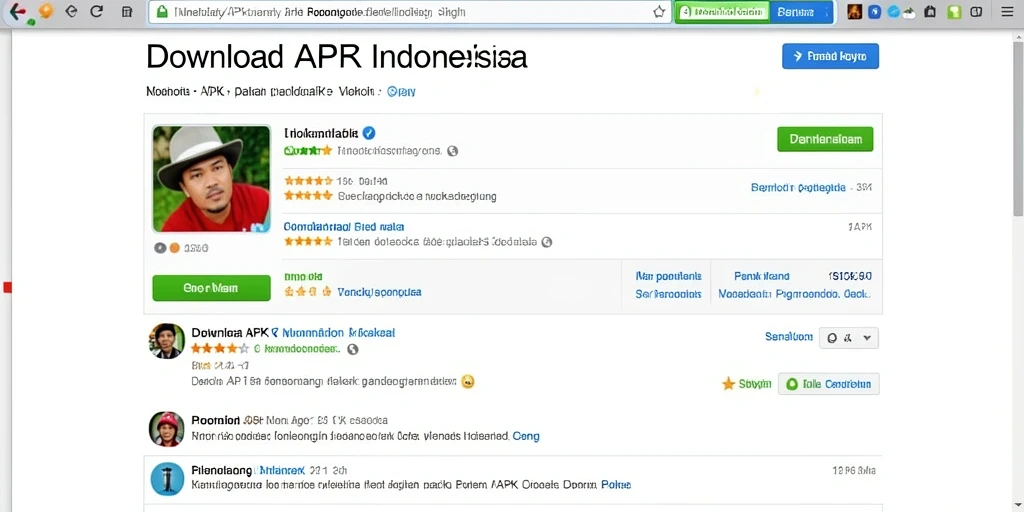
Task: Open the Comolantrad Bred wala link
Action: tap(344, 227)
